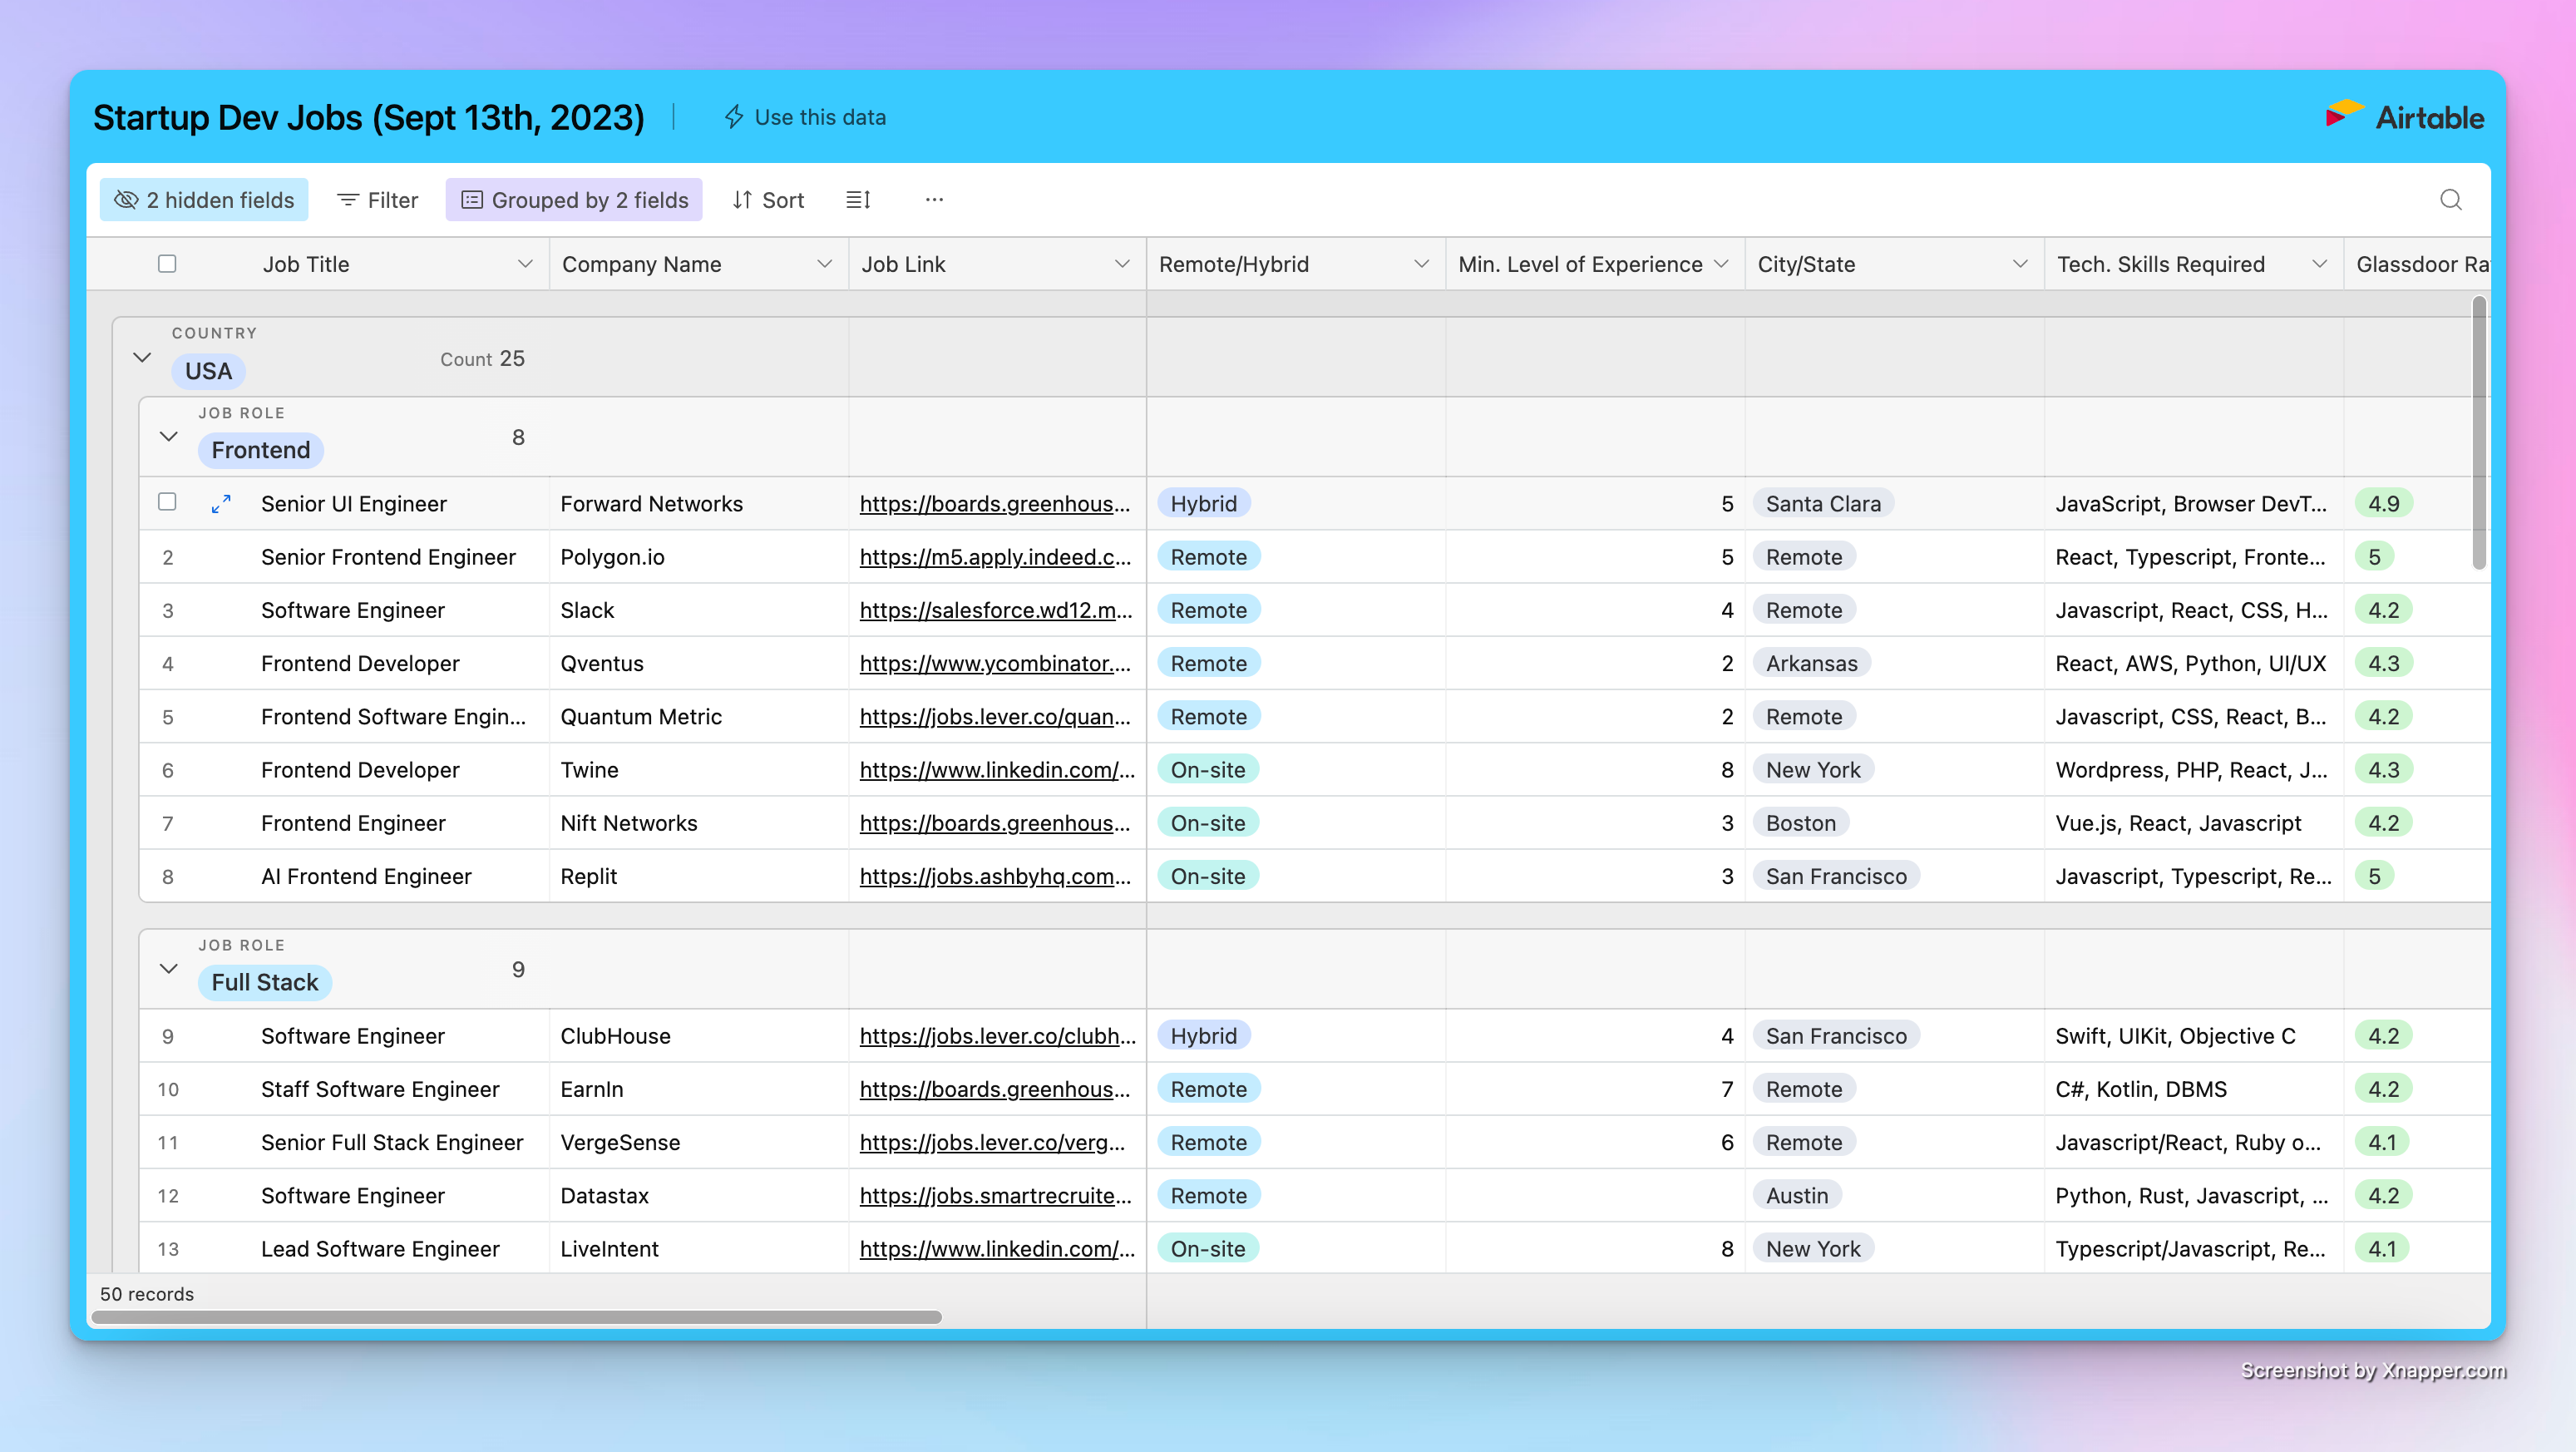Open the City/State column dropdown

[x=2020, y=264]
